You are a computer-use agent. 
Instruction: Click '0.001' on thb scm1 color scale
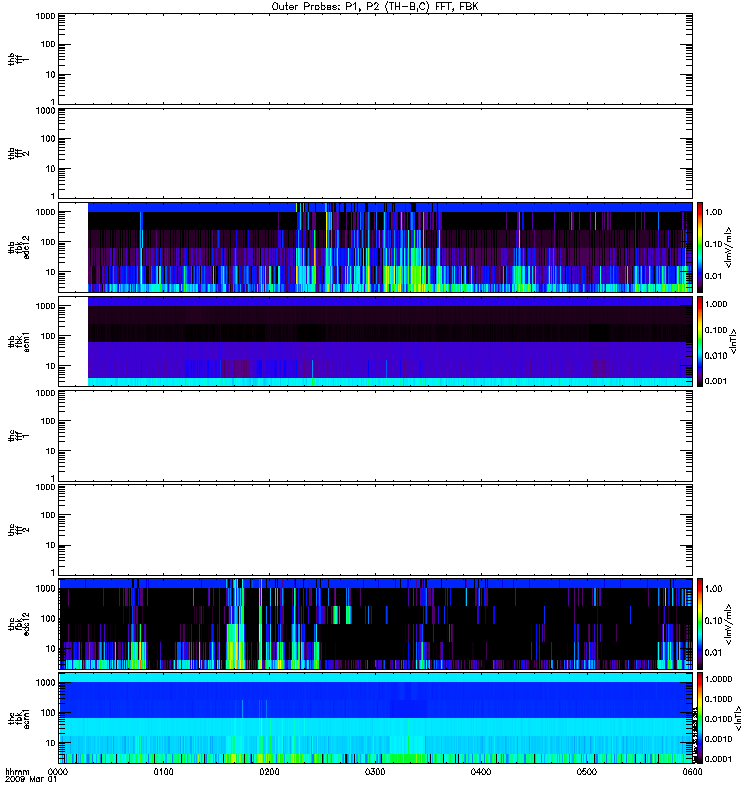[x=716, y=381]
